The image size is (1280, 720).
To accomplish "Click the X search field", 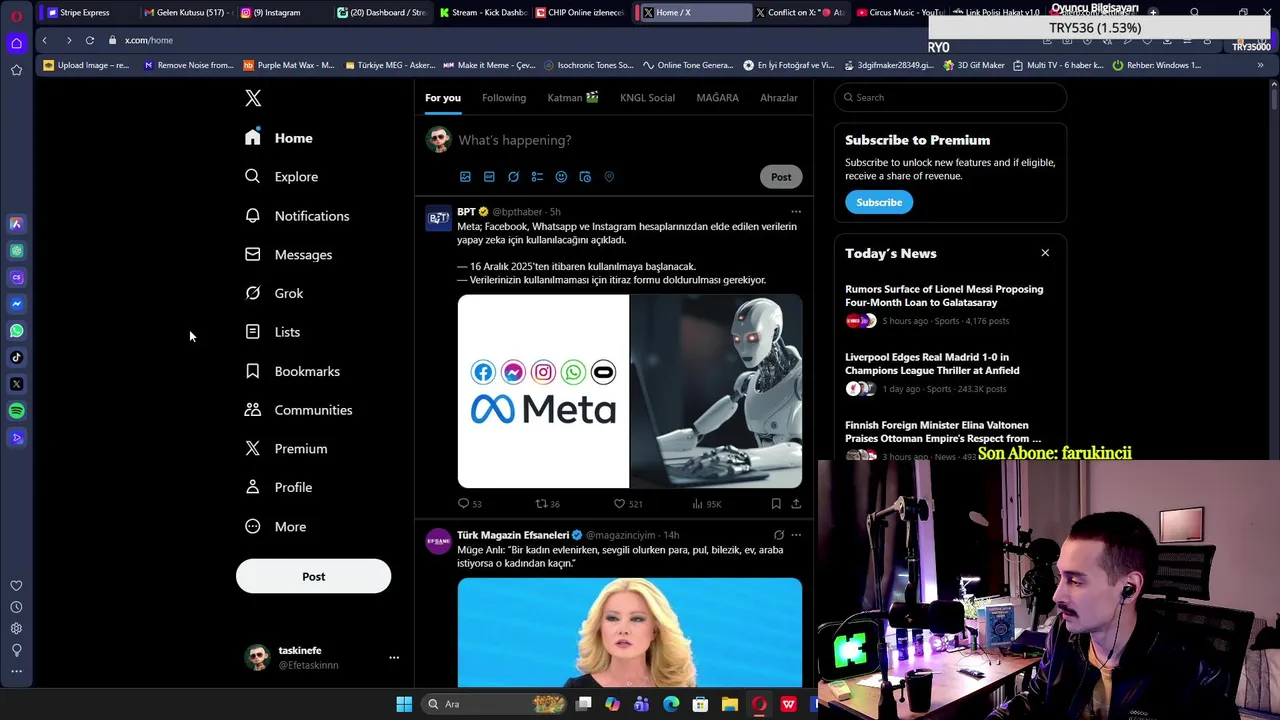I will pyautogui.click(x=950, y=98).
